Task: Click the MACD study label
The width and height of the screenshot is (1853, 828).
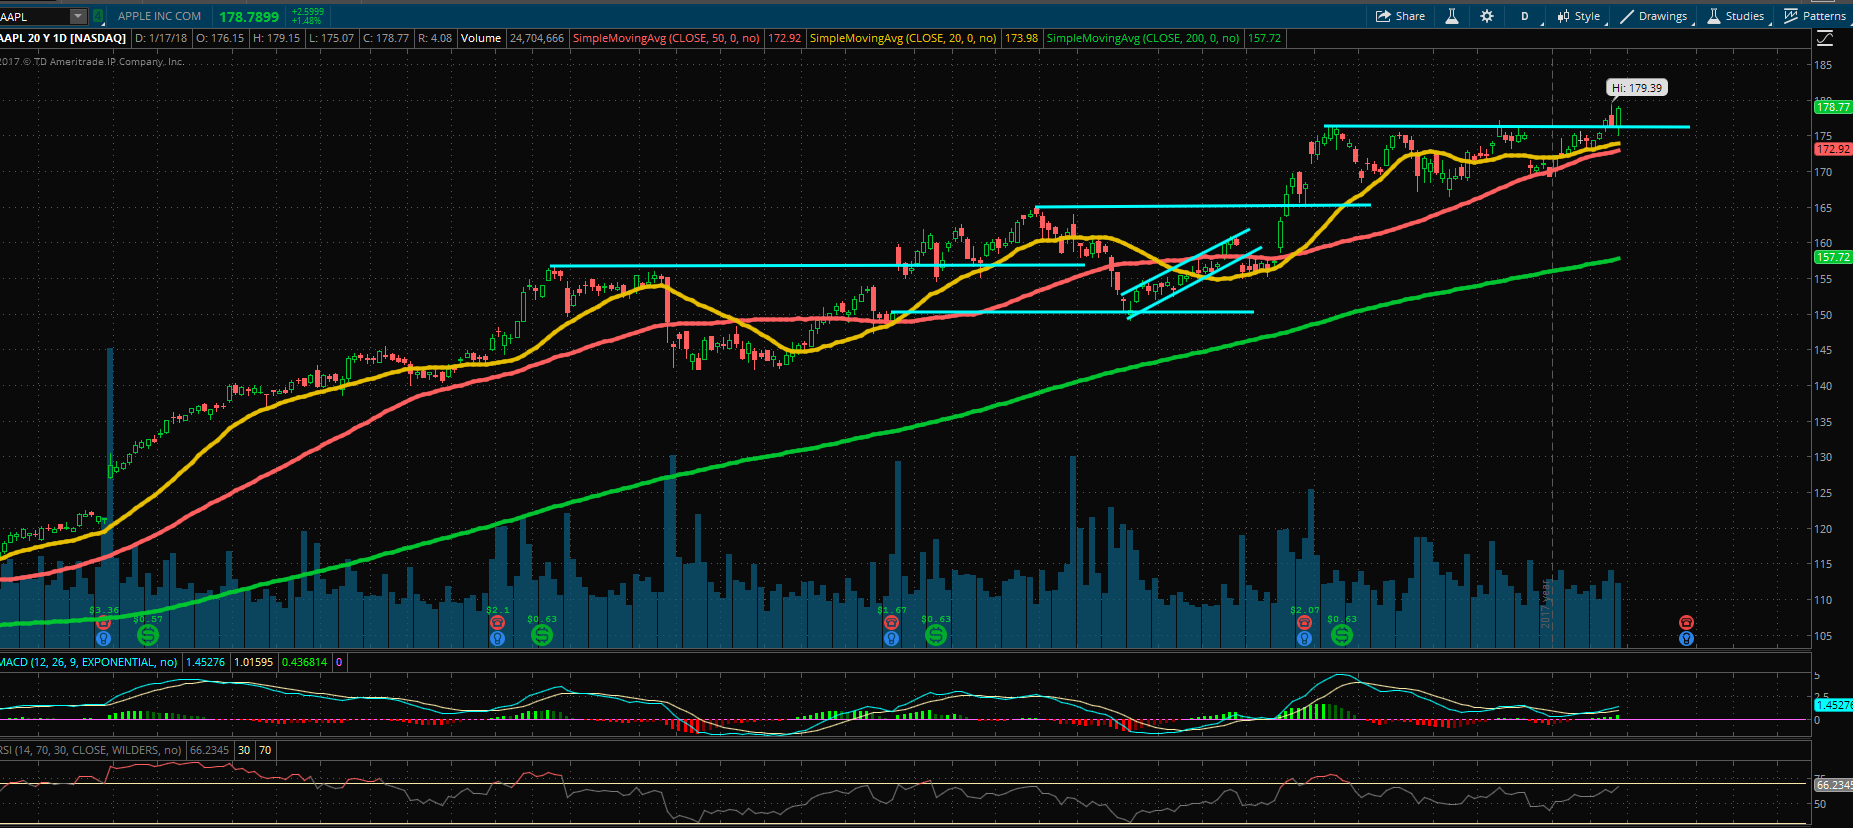Action: pos(90,662)
